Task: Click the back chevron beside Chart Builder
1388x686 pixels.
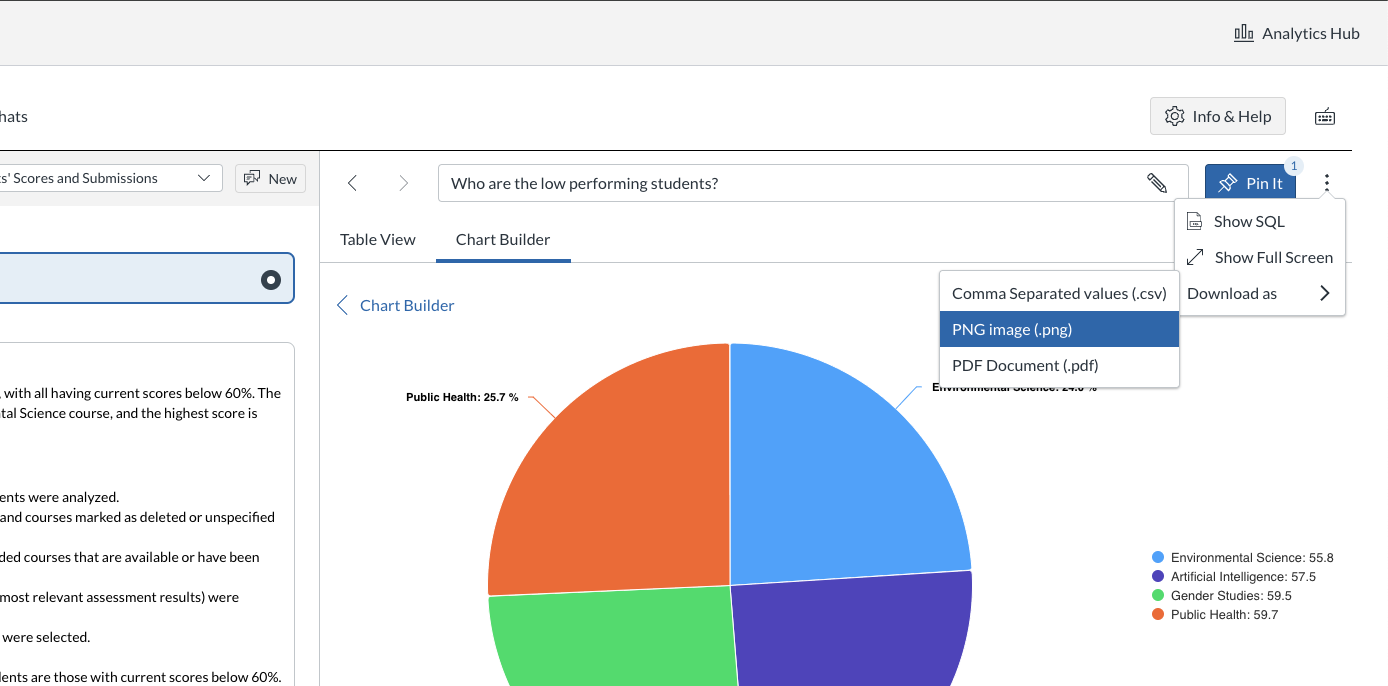Action: tap(343, 305)
